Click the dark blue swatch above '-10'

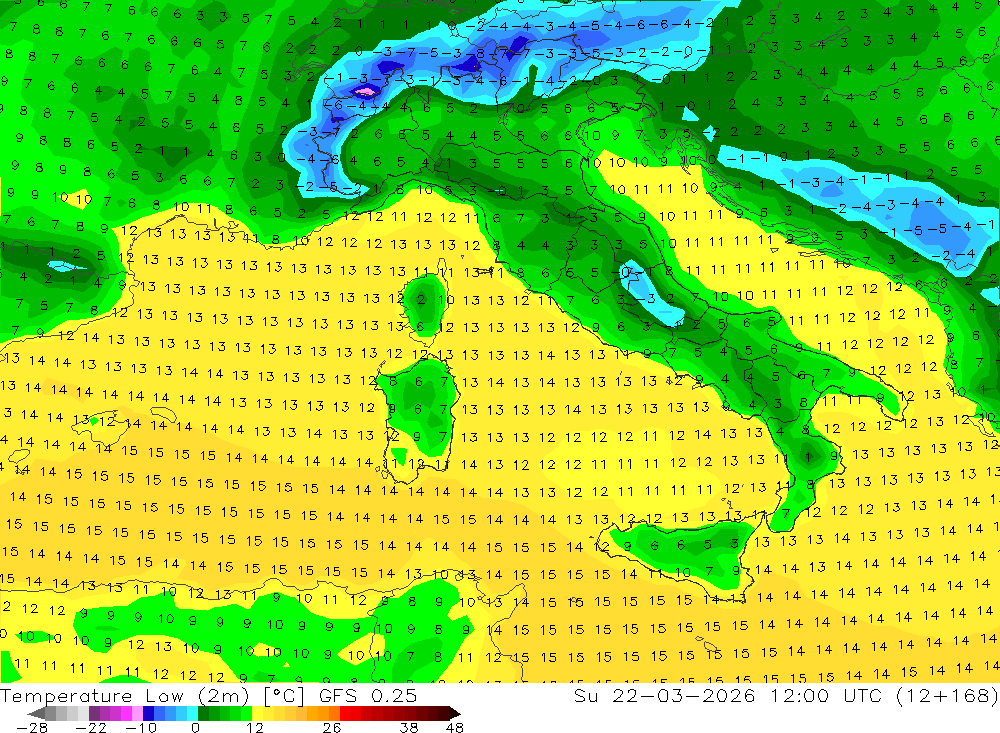click(x=149, y=713)
